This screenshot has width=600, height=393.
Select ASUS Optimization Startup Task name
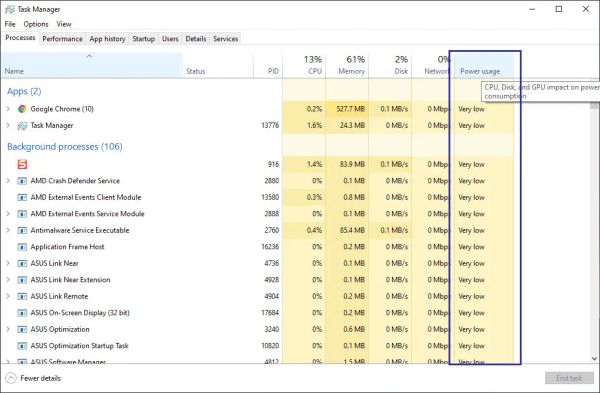click(80, 346)
